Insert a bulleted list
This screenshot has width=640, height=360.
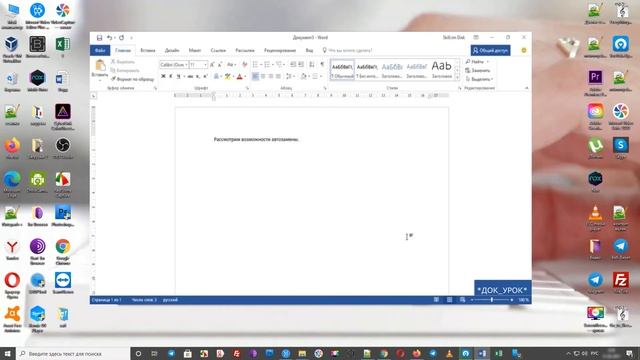(x=256, y=64)
